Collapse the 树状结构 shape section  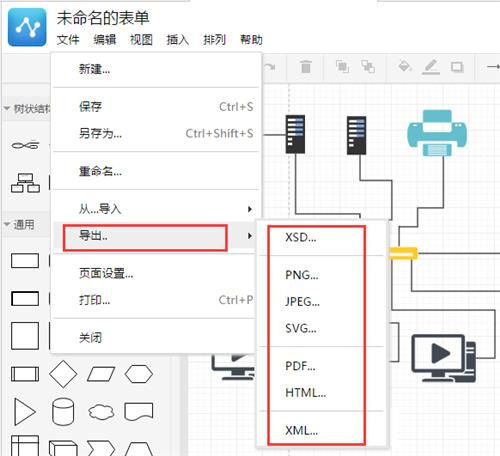click(27, 109)
